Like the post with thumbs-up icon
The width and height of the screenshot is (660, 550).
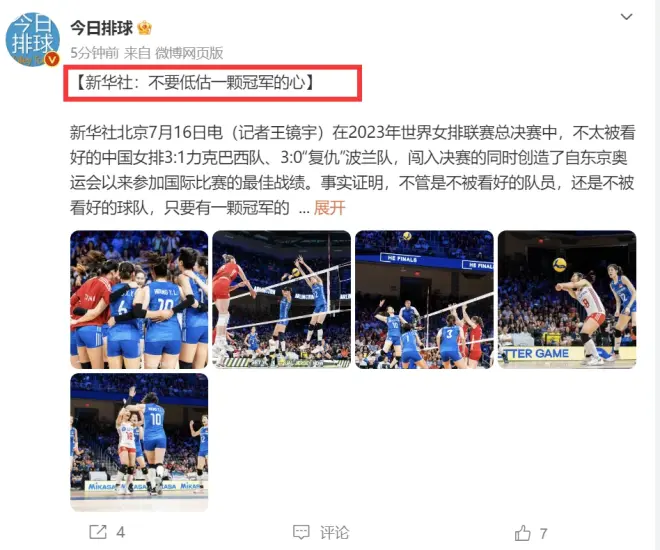click(523, 533)
